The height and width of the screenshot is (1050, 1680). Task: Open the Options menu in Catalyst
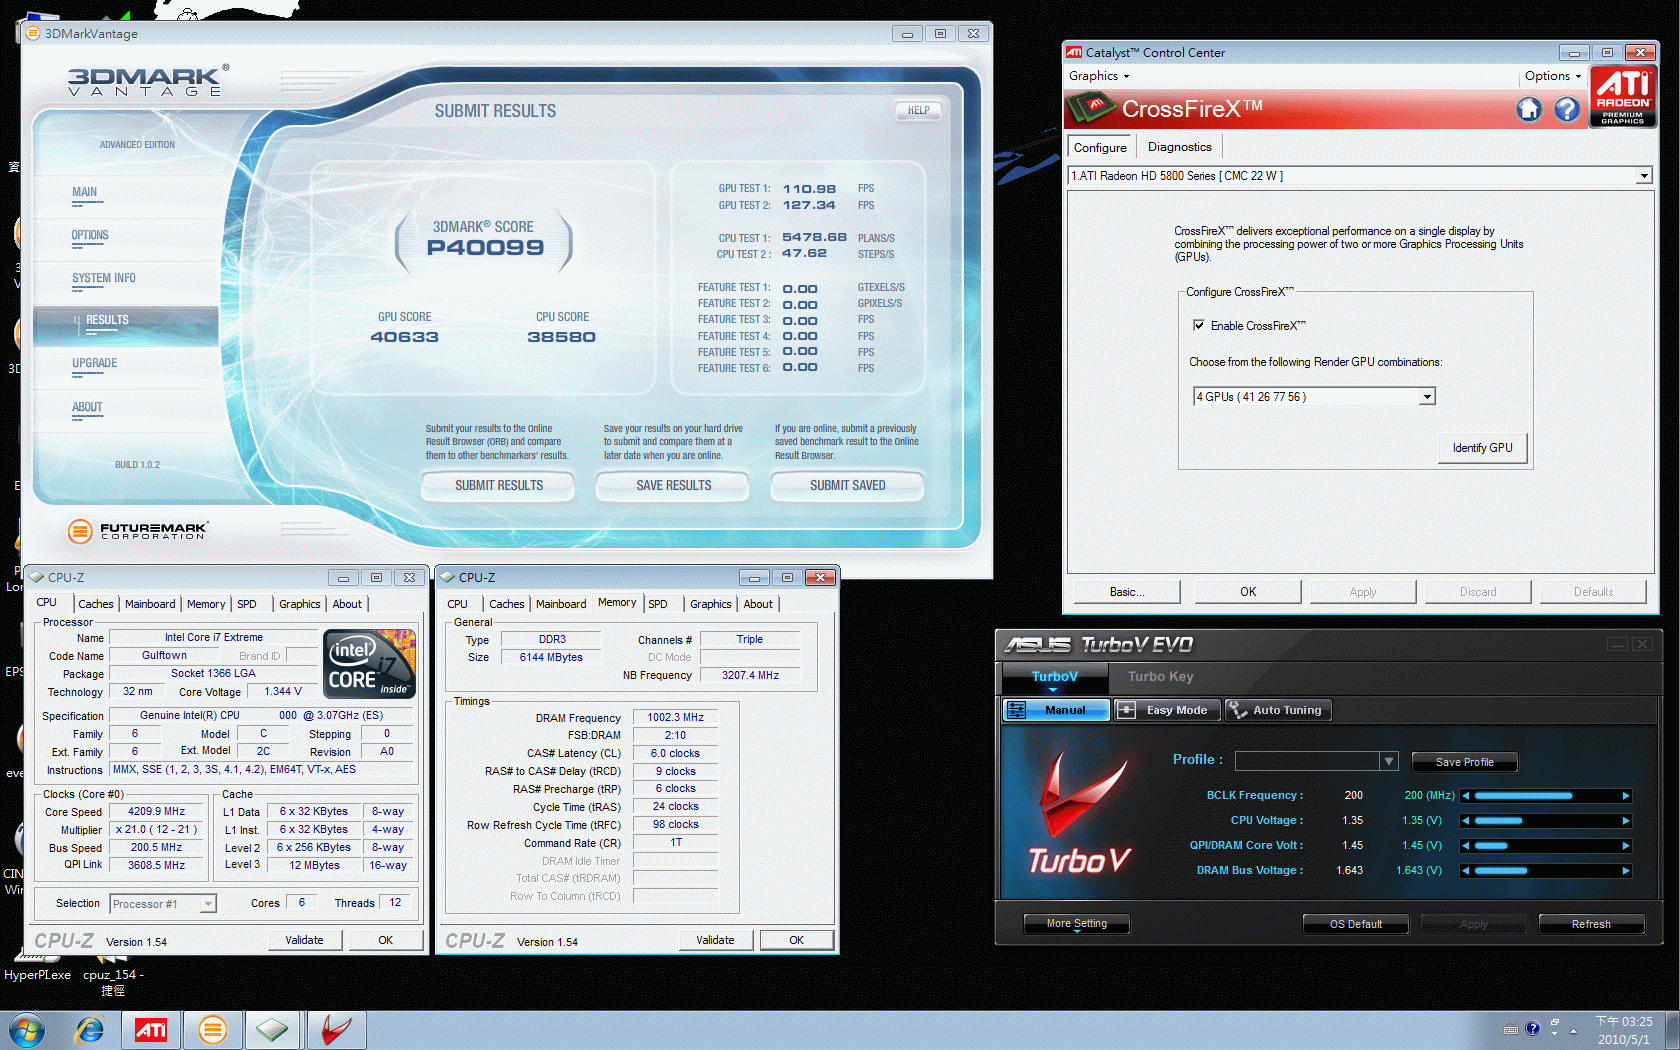coord(1552,76)
